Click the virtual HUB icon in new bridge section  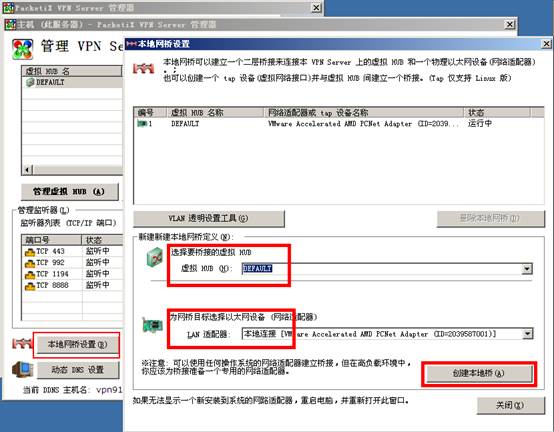point(154,257)
